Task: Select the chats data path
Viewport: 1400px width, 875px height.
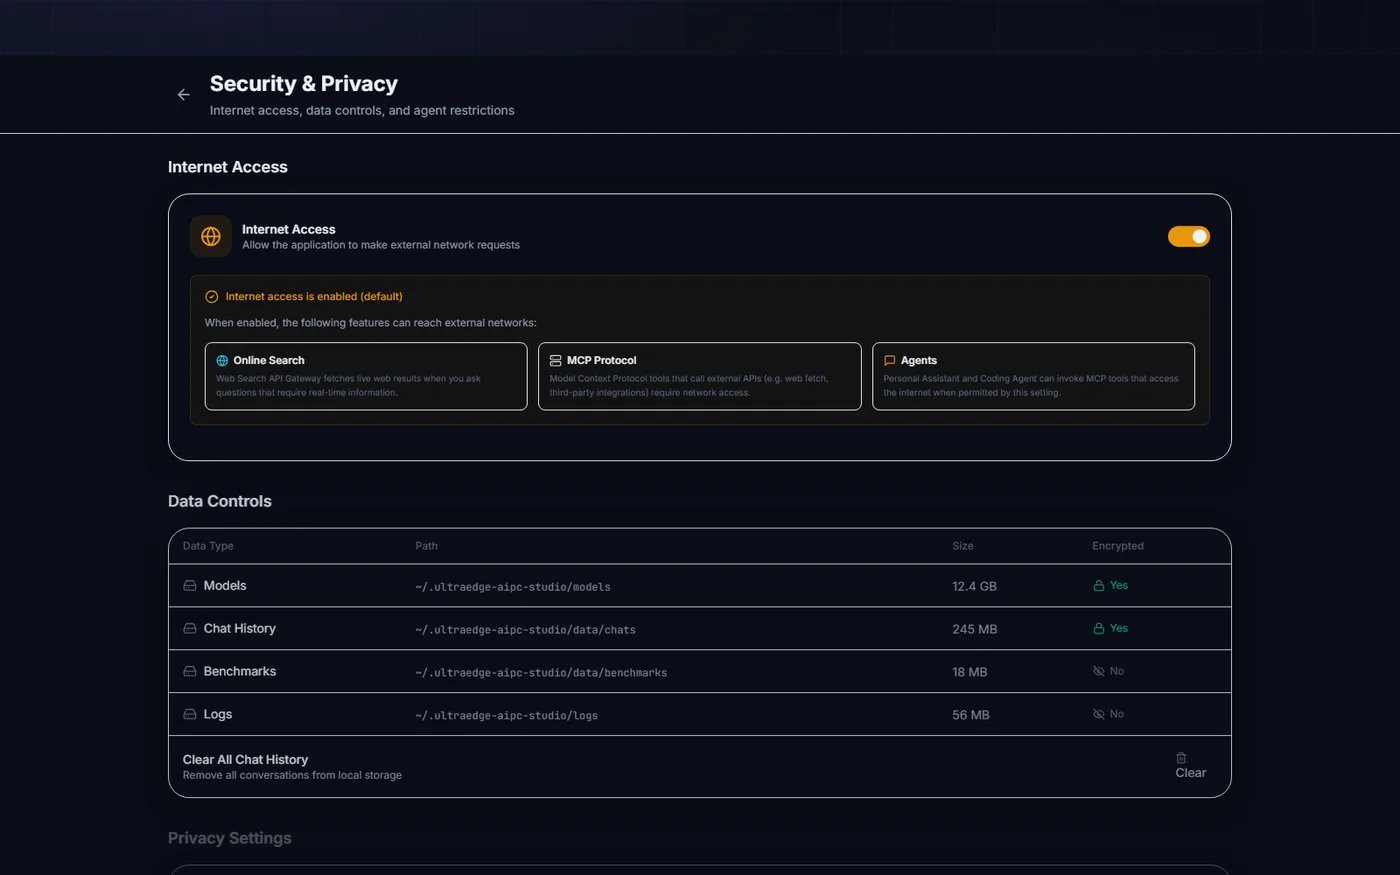Action: coord(525,630)
